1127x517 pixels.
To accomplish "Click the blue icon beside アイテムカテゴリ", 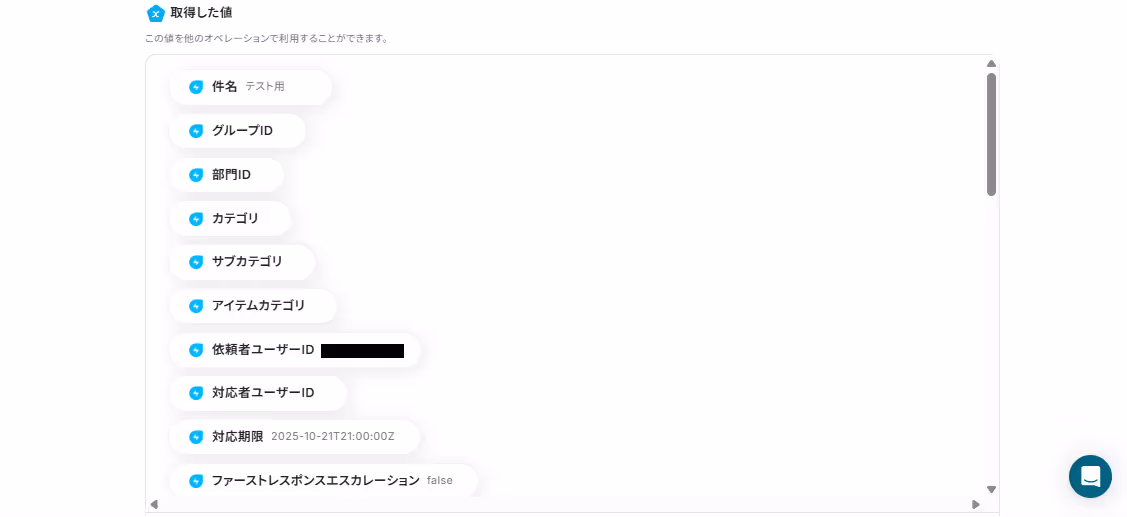I will click(x=196, y=306).
